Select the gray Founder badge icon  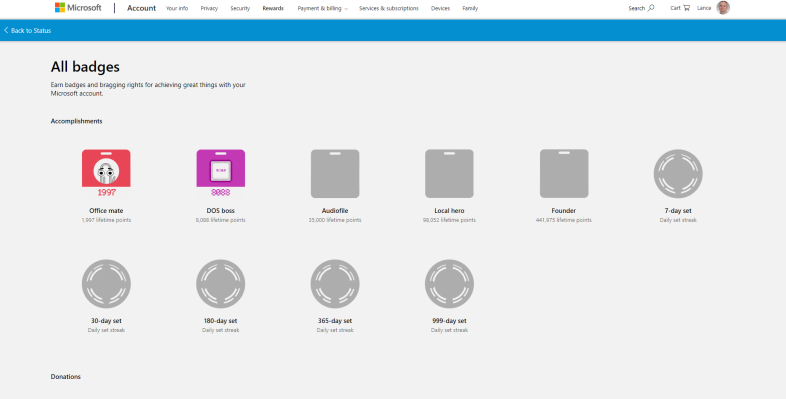pyautogui.click(x=564, y=173)
